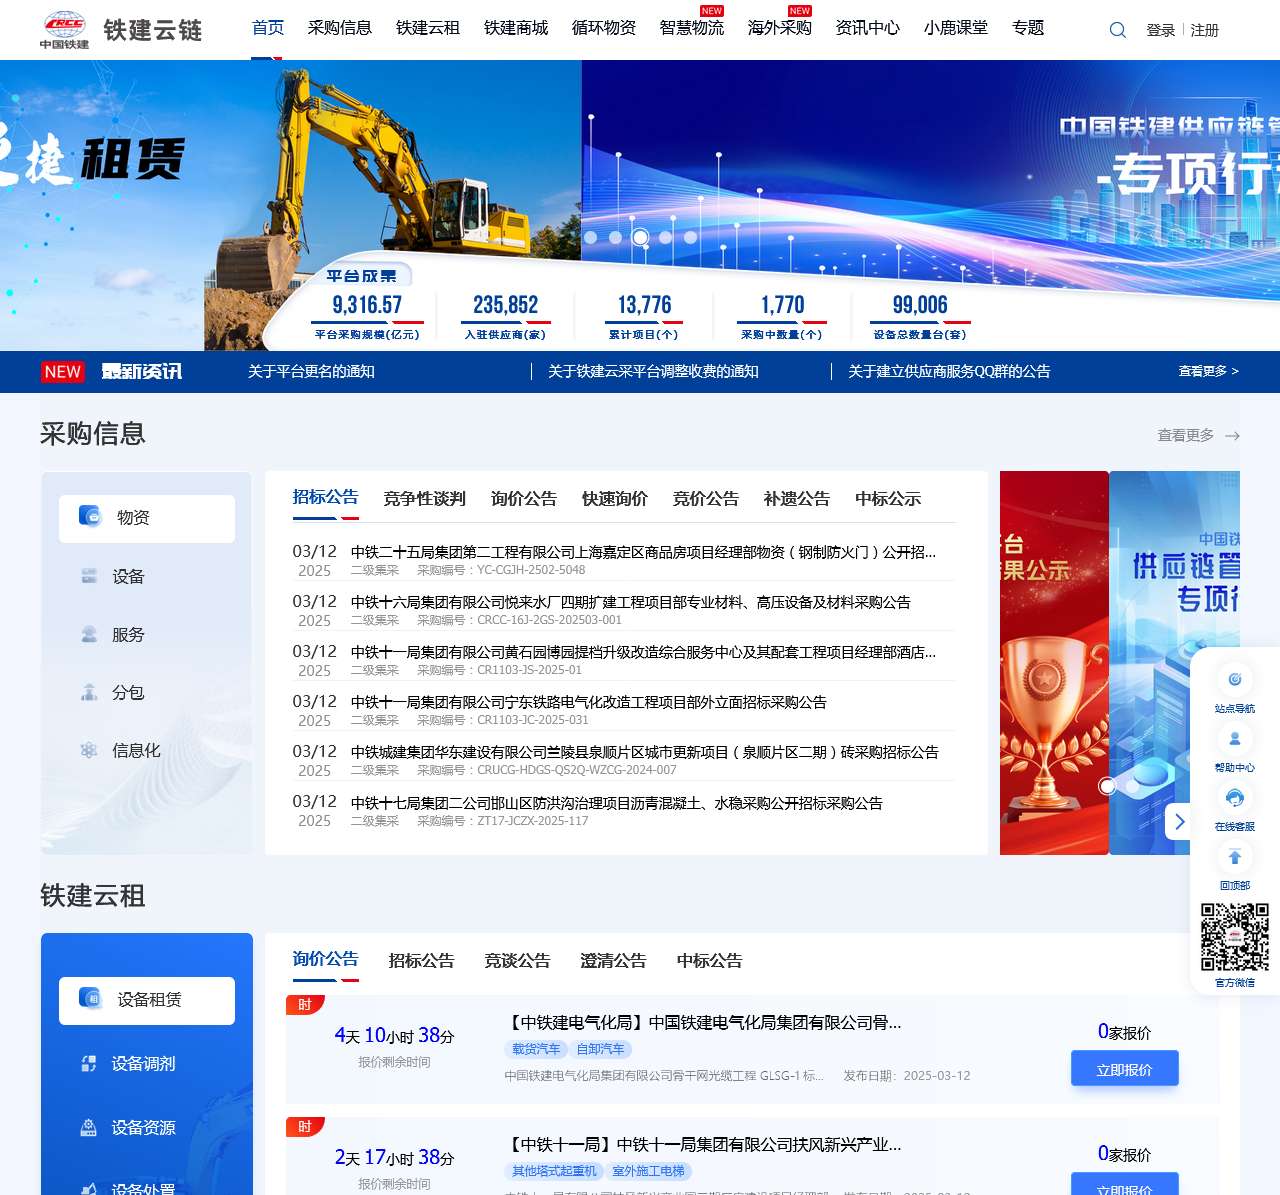Switch to the 补遗公告 tab
Screen dimensions: 1280x1195
point(797,499)
